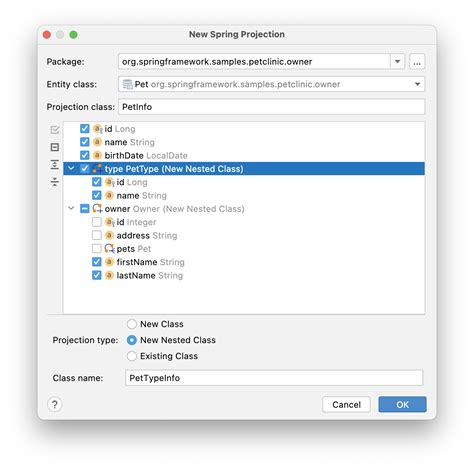Check the id Integer checkbox

pyautogui.click(x=97, y=222)
